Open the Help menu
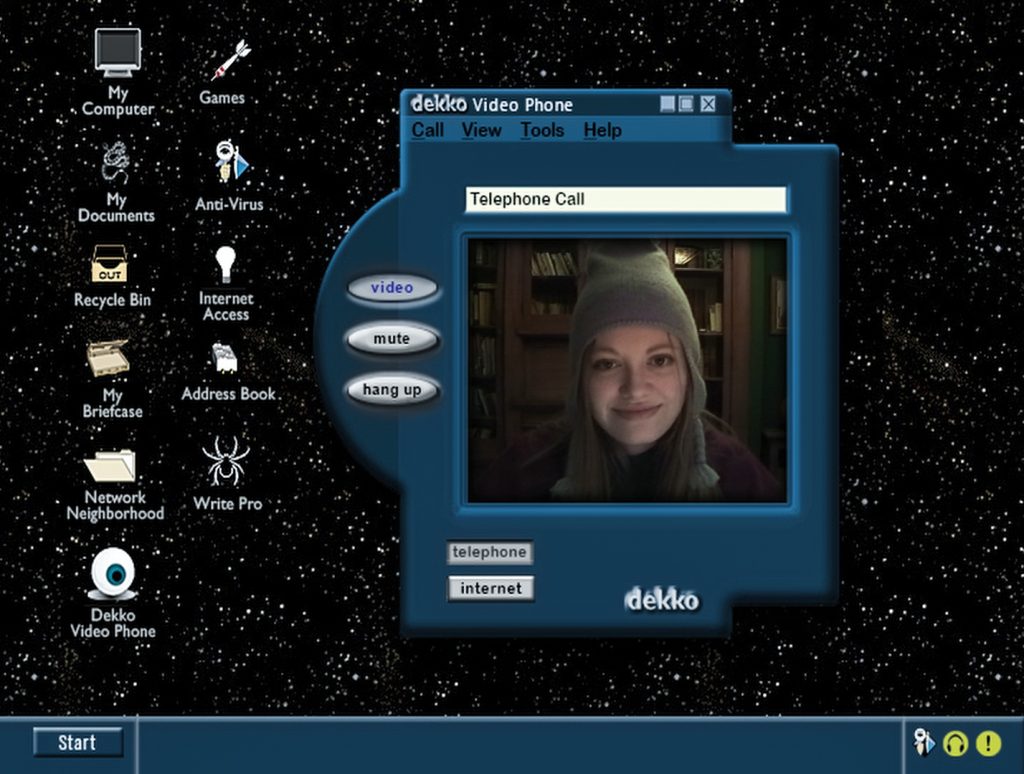1024x774 pixels. 603,130
